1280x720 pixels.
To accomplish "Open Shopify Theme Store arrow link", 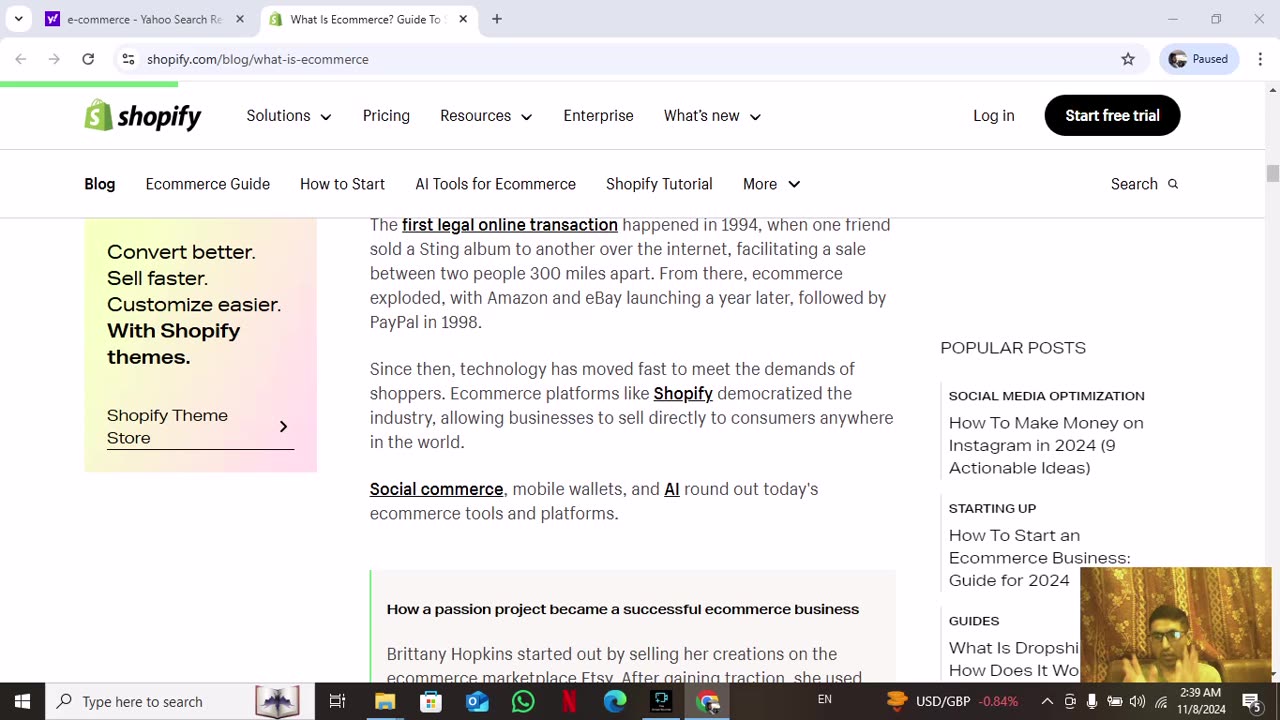I will click(200, 427).
